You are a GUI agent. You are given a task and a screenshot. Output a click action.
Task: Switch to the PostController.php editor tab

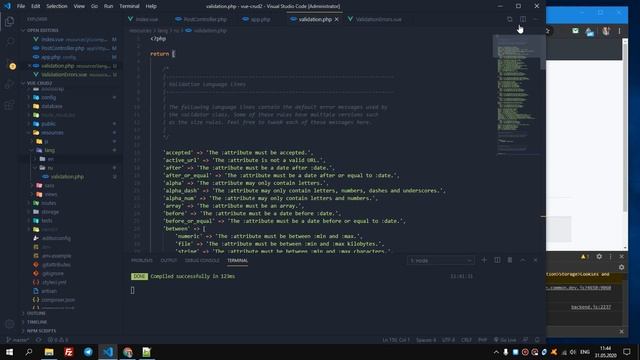[201, 19]
